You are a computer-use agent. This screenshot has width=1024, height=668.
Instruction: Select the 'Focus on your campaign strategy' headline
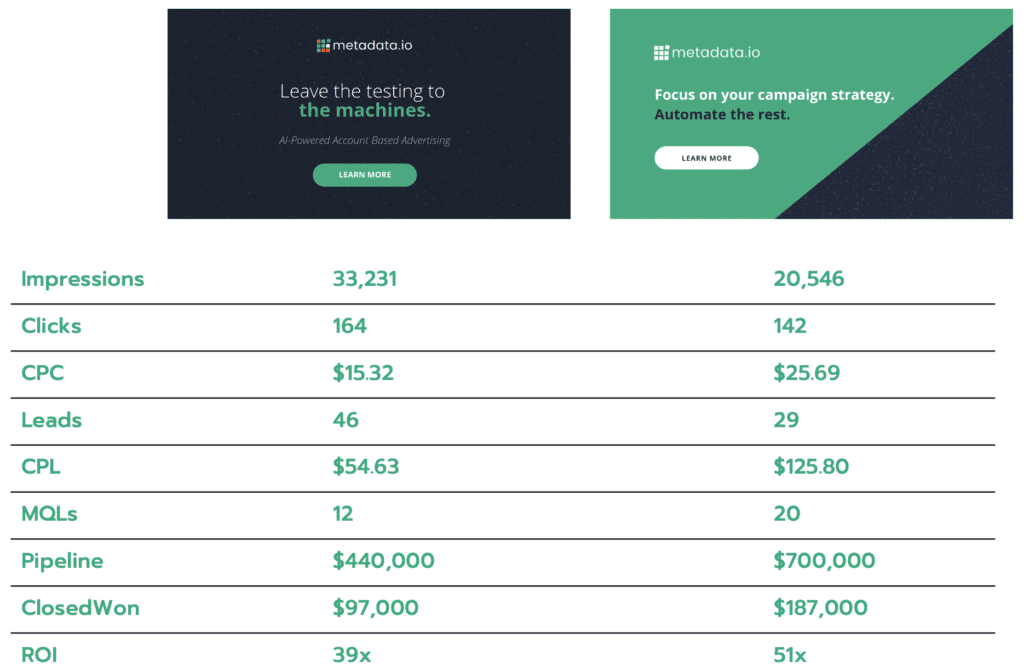(774, 95)
